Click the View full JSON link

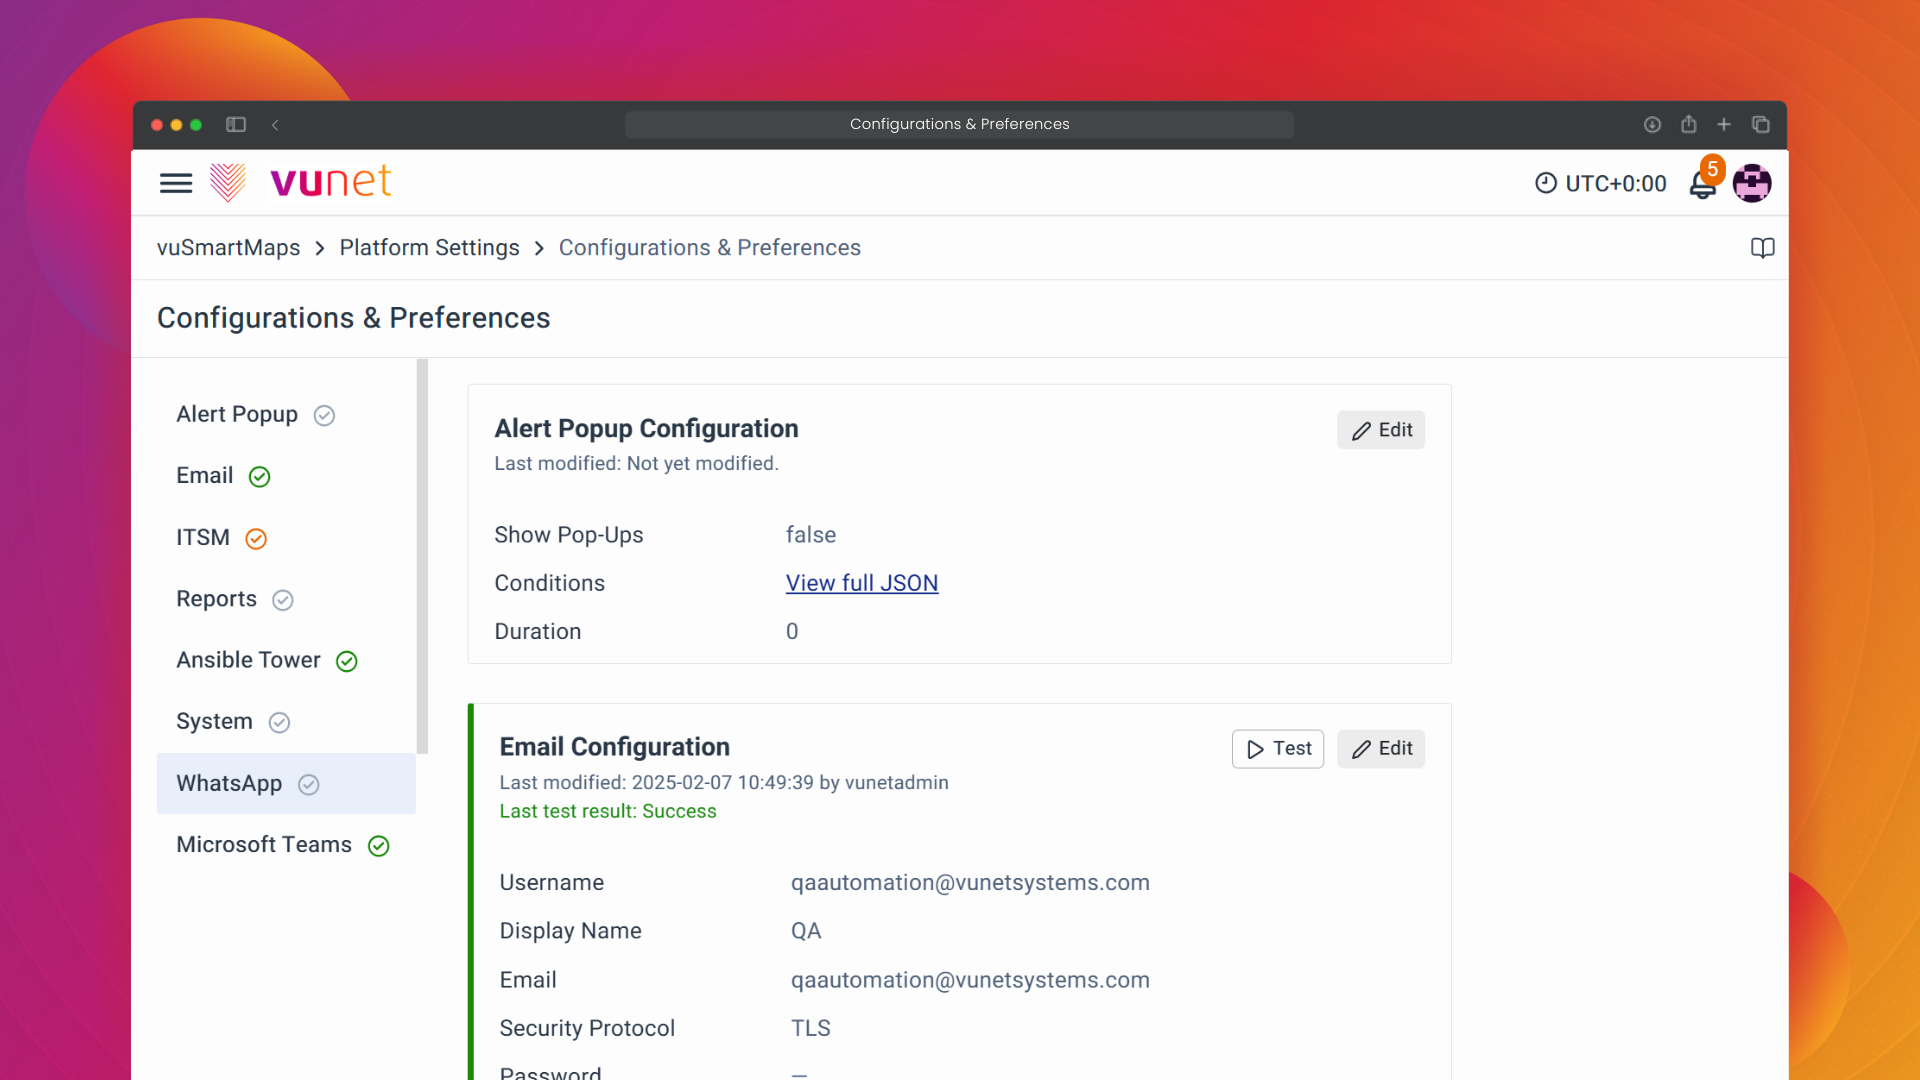click(861, 583)
